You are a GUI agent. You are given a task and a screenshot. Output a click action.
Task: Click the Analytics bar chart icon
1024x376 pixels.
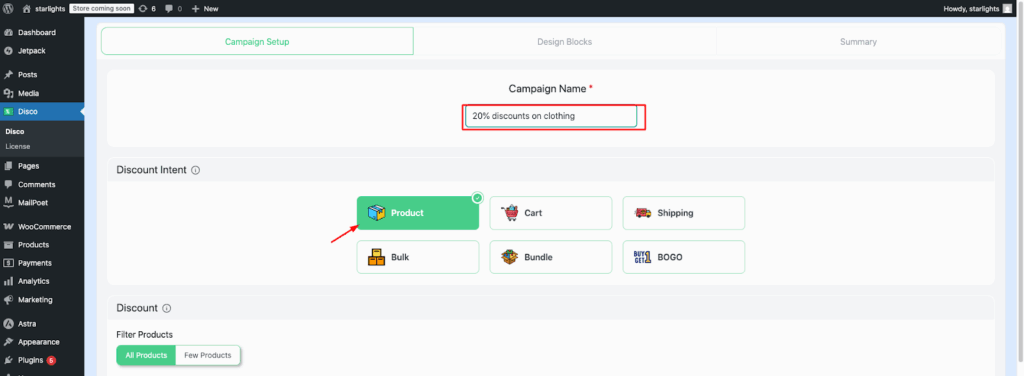click(8, 281)
